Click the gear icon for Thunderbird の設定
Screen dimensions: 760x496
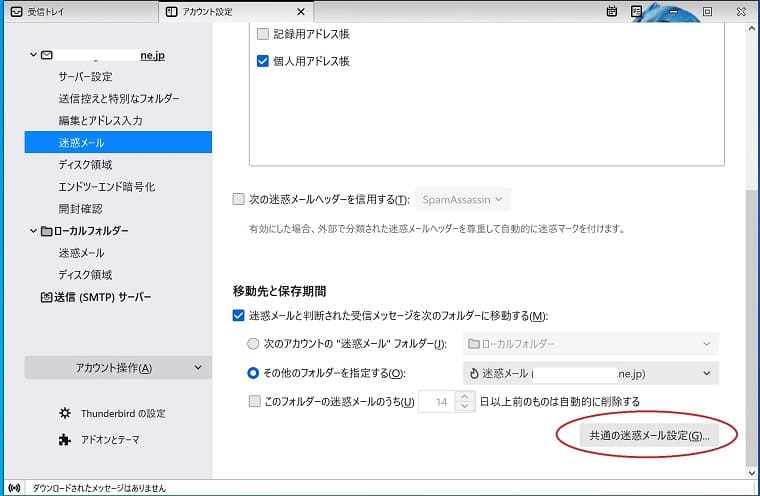pyautogui.click(x=65, y=413)
